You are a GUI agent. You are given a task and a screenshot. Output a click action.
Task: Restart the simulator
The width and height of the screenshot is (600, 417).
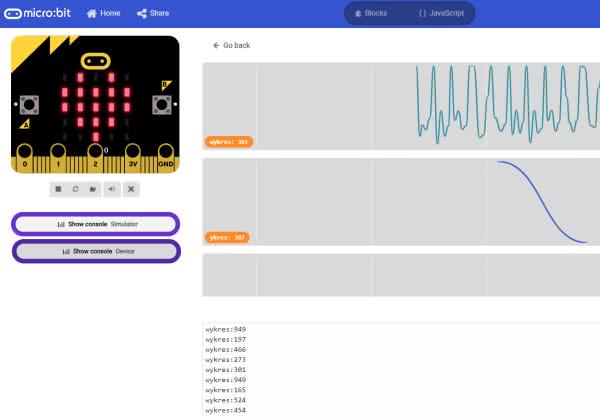coord(76,188)
